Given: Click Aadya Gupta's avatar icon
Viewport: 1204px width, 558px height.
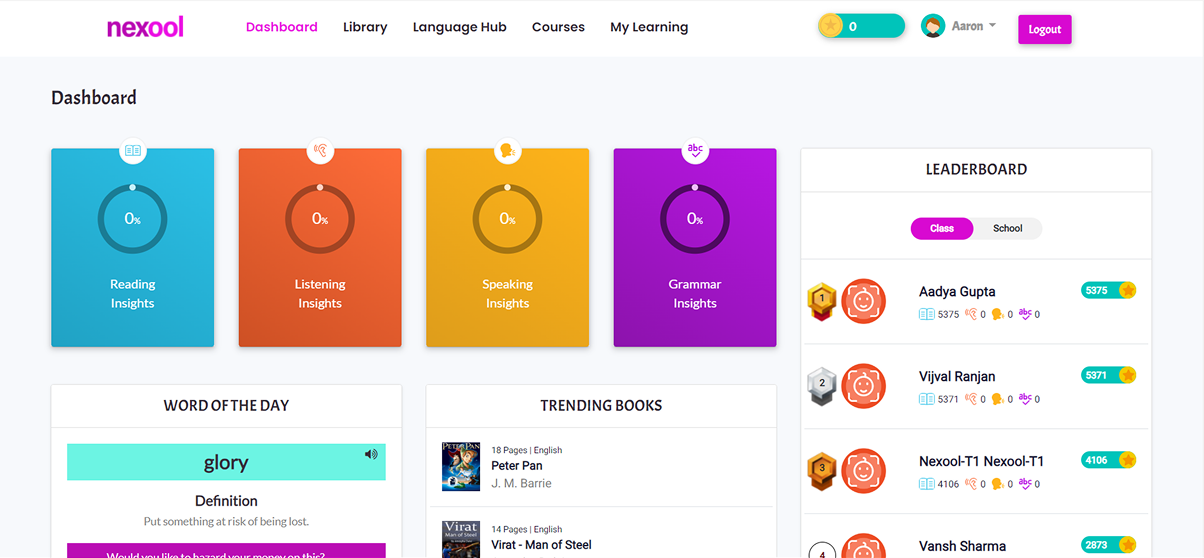Looking at the screenshot, I should click(864, 301).
